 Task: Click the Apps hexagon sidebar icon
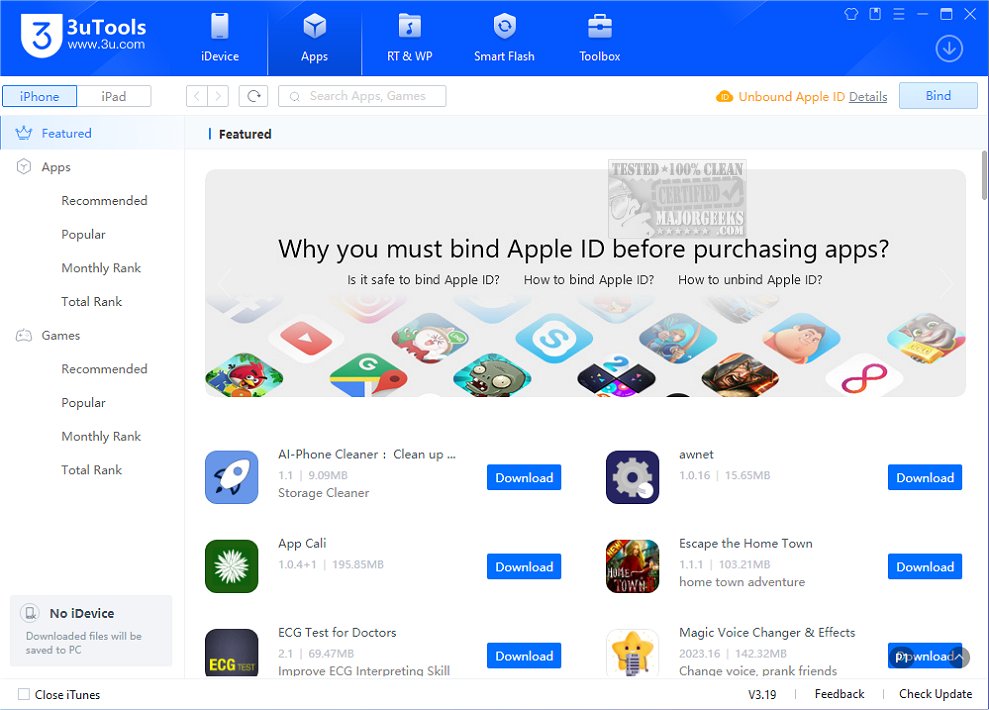click(24, 166)
